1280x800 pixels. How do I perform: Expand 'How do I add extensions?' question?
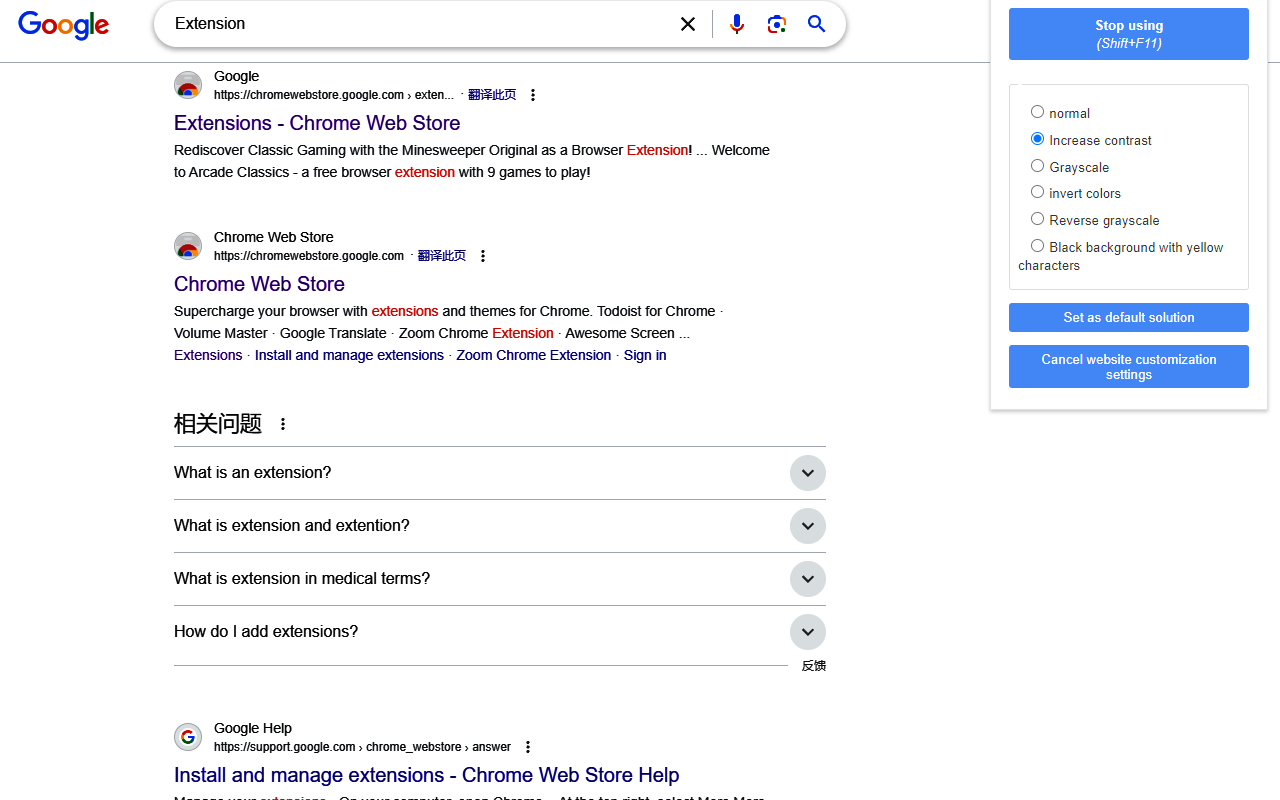[807, 632]
